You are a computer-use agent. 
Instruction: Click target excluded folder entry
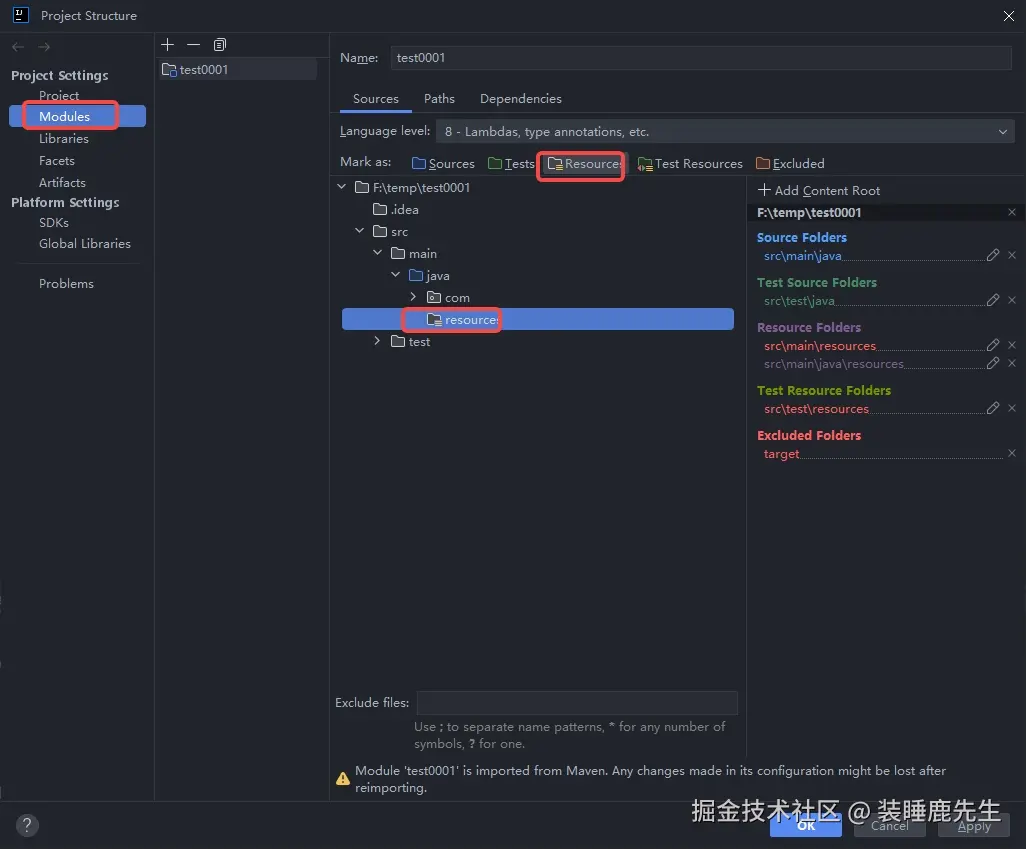[781, 454]
